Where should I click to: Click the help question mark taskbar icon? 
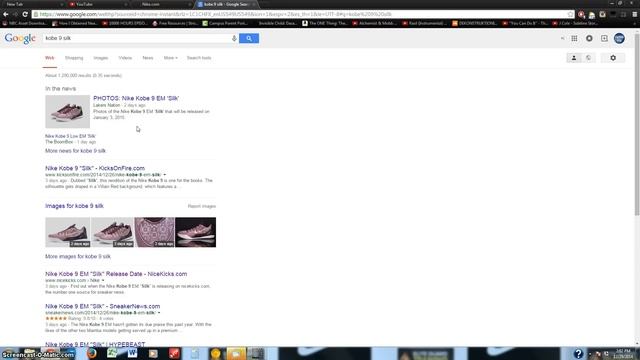point(578,353)
